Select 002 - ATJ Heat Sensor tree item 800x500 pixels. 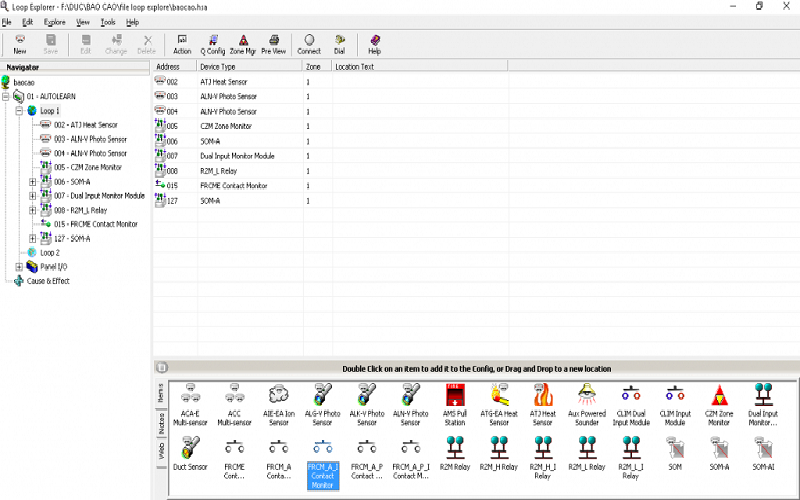coord(86,125)
